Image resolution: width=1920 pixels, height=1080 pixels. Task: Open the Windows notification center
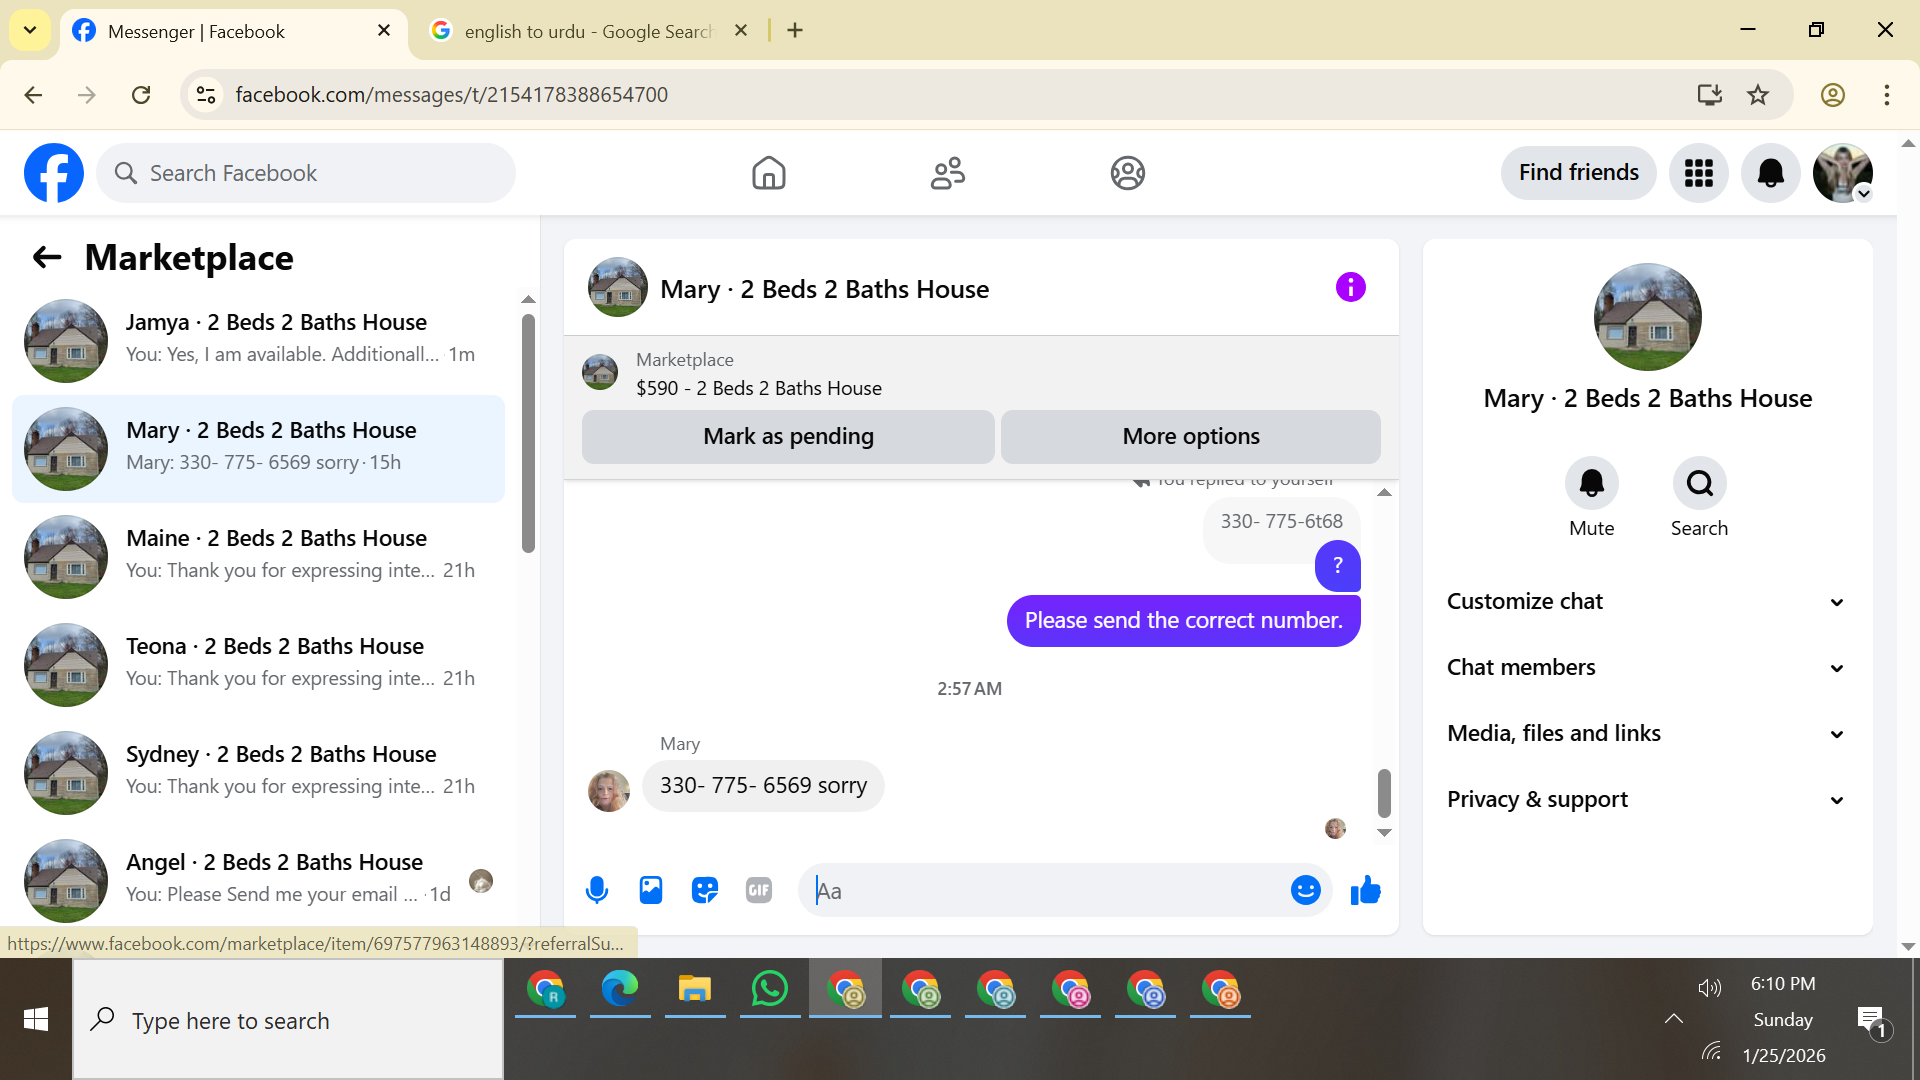tap(1871, 1021)
